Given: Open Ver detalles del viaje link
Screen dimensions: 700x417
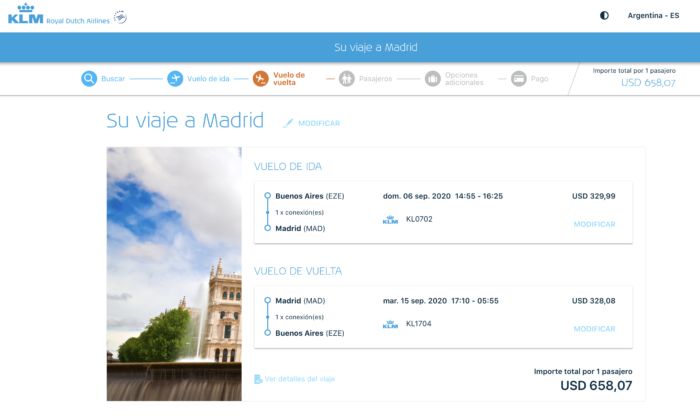Looking at the screenshot, I should pyautogui.click(x=300, y=379).
